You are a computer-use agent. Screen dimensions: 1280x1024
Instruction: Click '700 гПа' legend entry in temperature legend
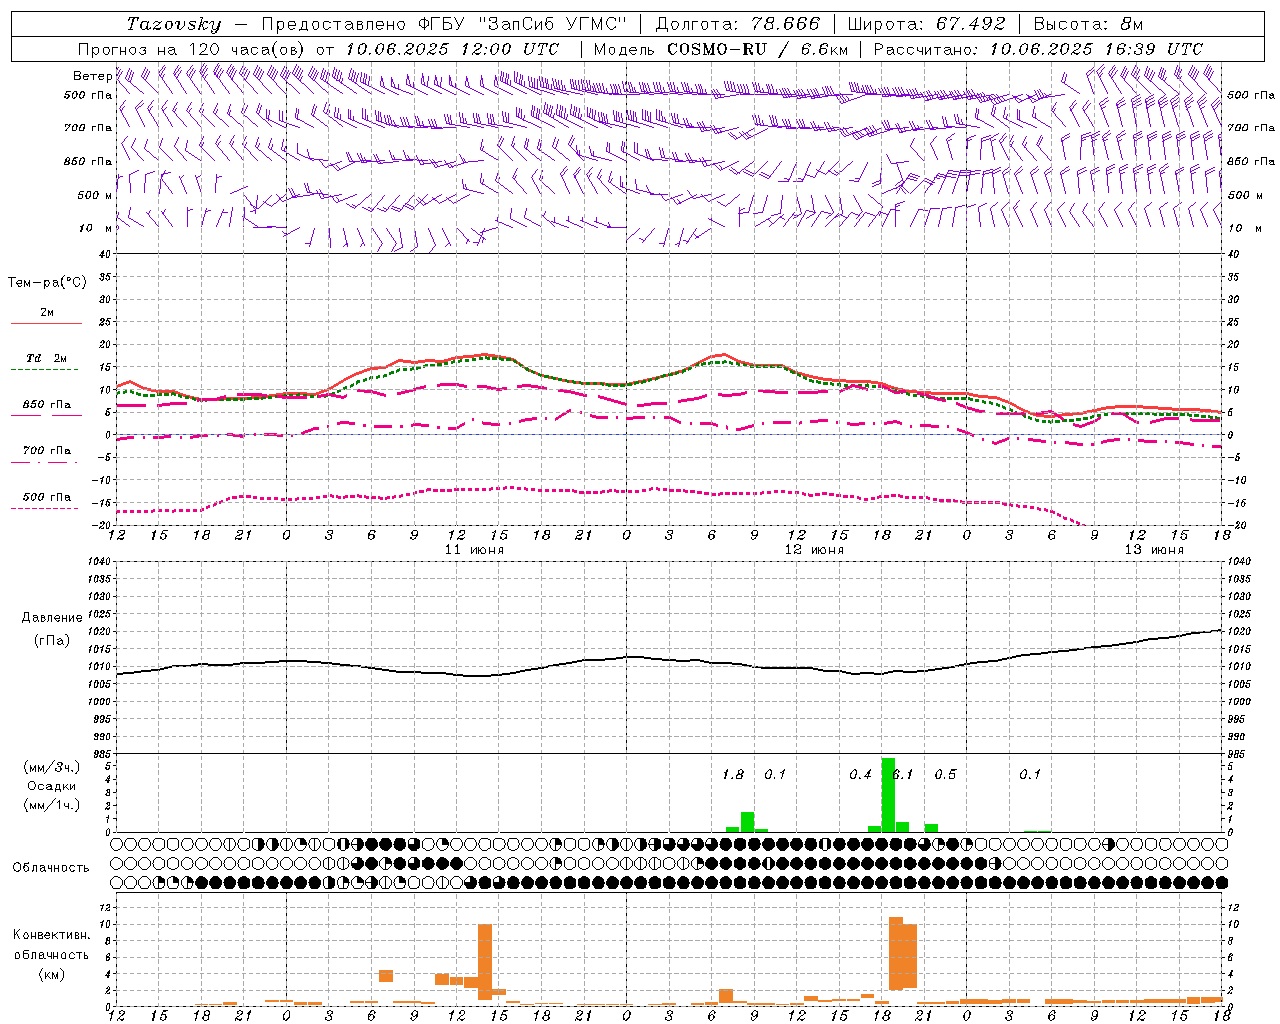pos(47,451)
